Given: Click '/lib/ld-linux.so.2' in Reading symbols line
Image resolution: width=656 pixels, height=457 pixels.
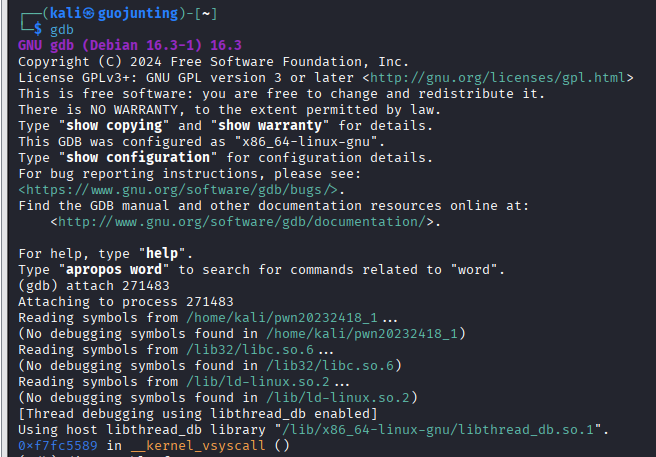Looking at the screenshot, I should [x=258, y=382].
